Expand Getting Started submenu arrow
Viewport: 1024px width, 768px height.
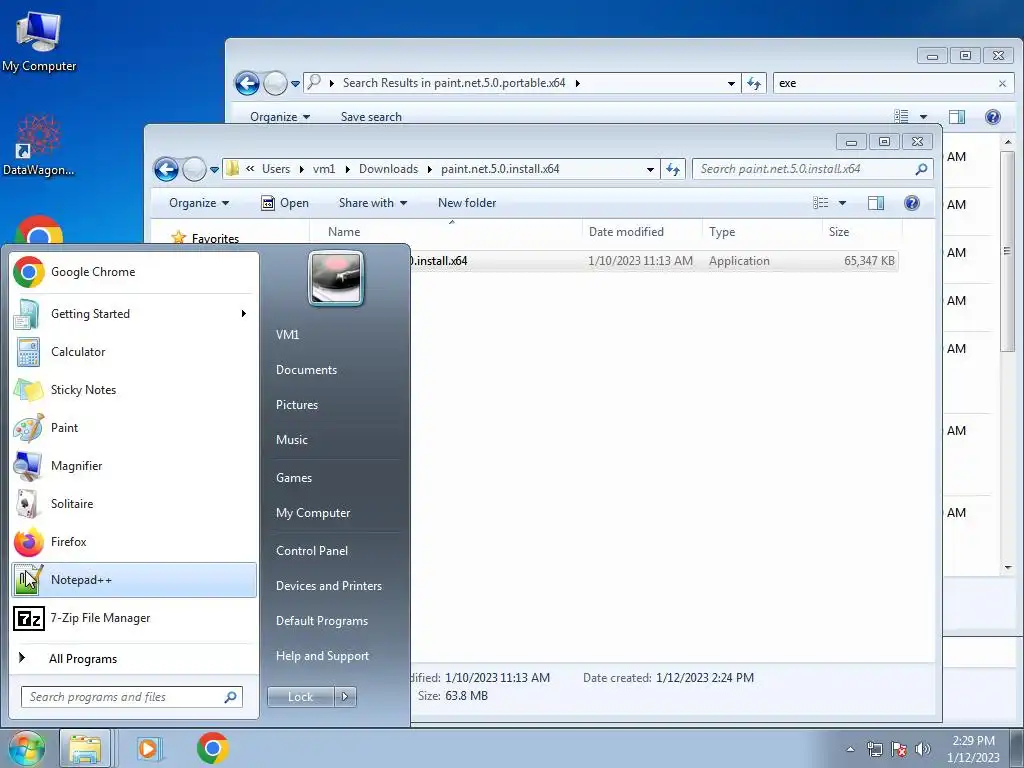coord(244,314)
